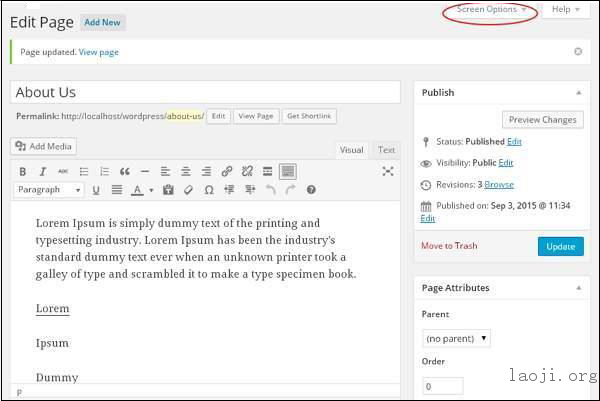Undo the last change

point(271,189)
